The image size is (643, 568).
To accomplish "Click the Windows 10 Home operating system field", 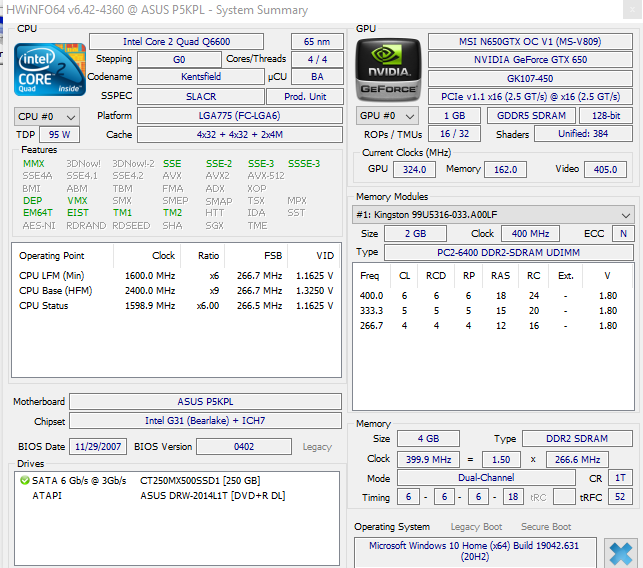I will 475,552.
